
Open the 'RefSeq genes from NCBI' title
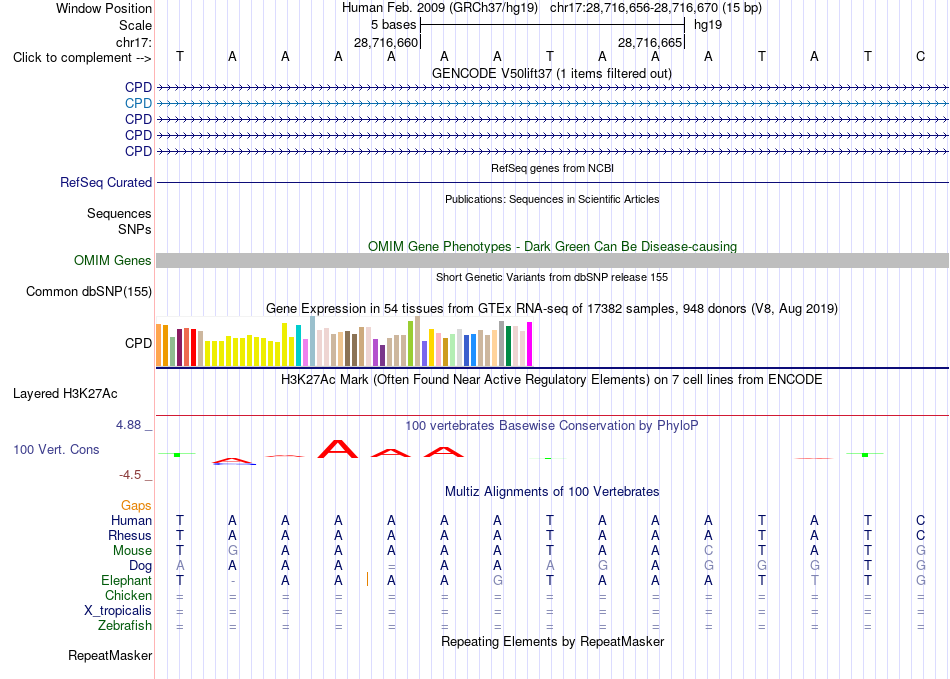(x=552, y=168)
